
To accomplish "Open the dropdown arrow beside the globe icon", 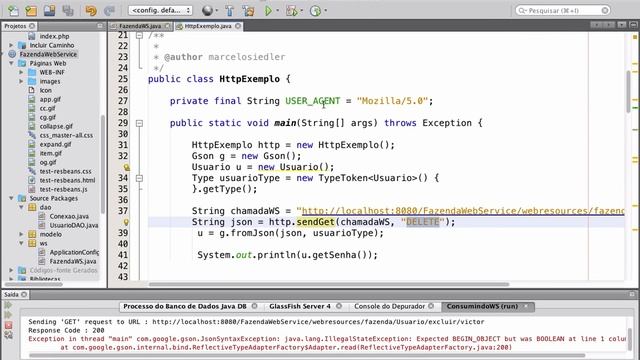I will 216,11.
